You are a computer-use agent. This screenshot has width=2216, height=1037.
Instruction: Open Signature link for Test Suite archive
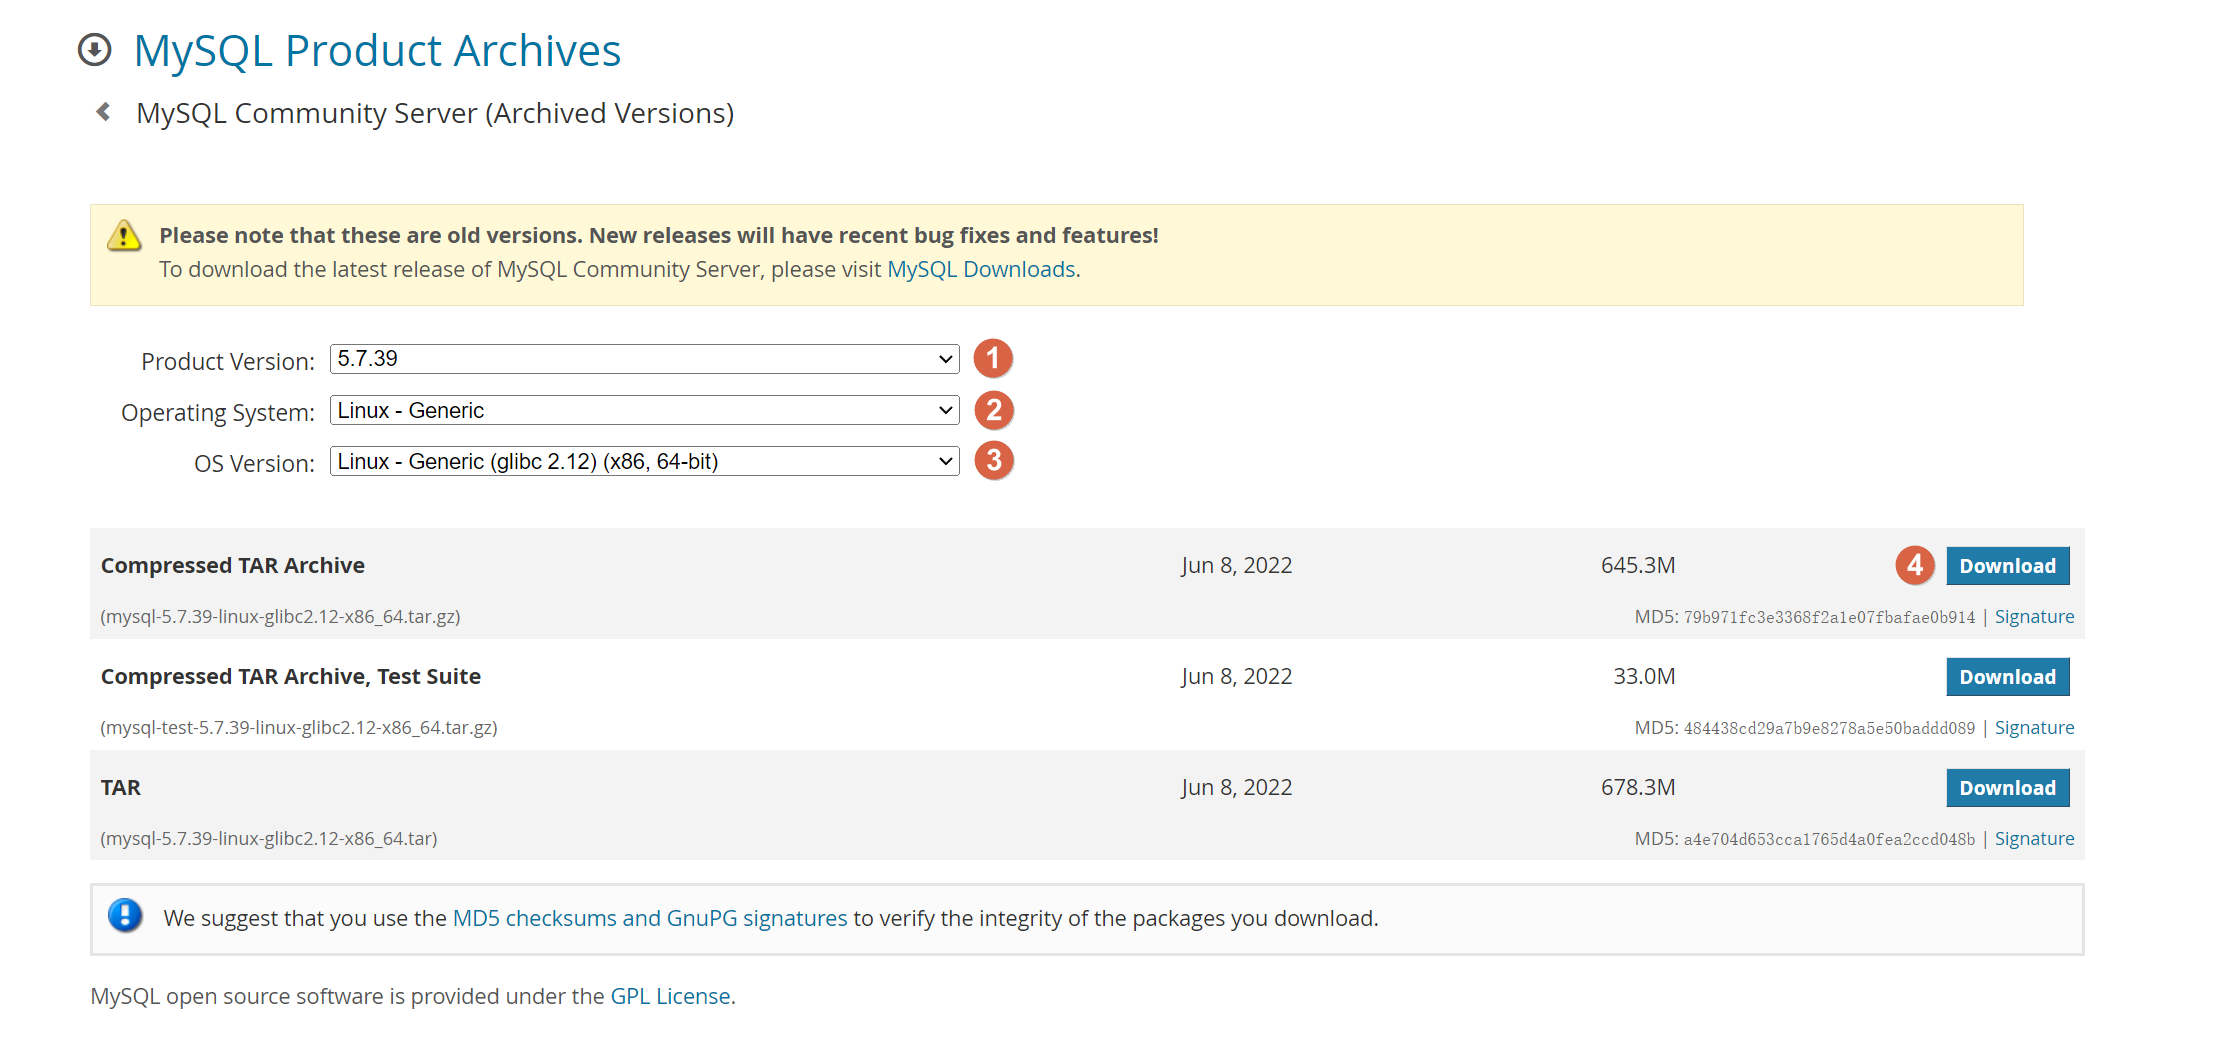coord(2034,728)
